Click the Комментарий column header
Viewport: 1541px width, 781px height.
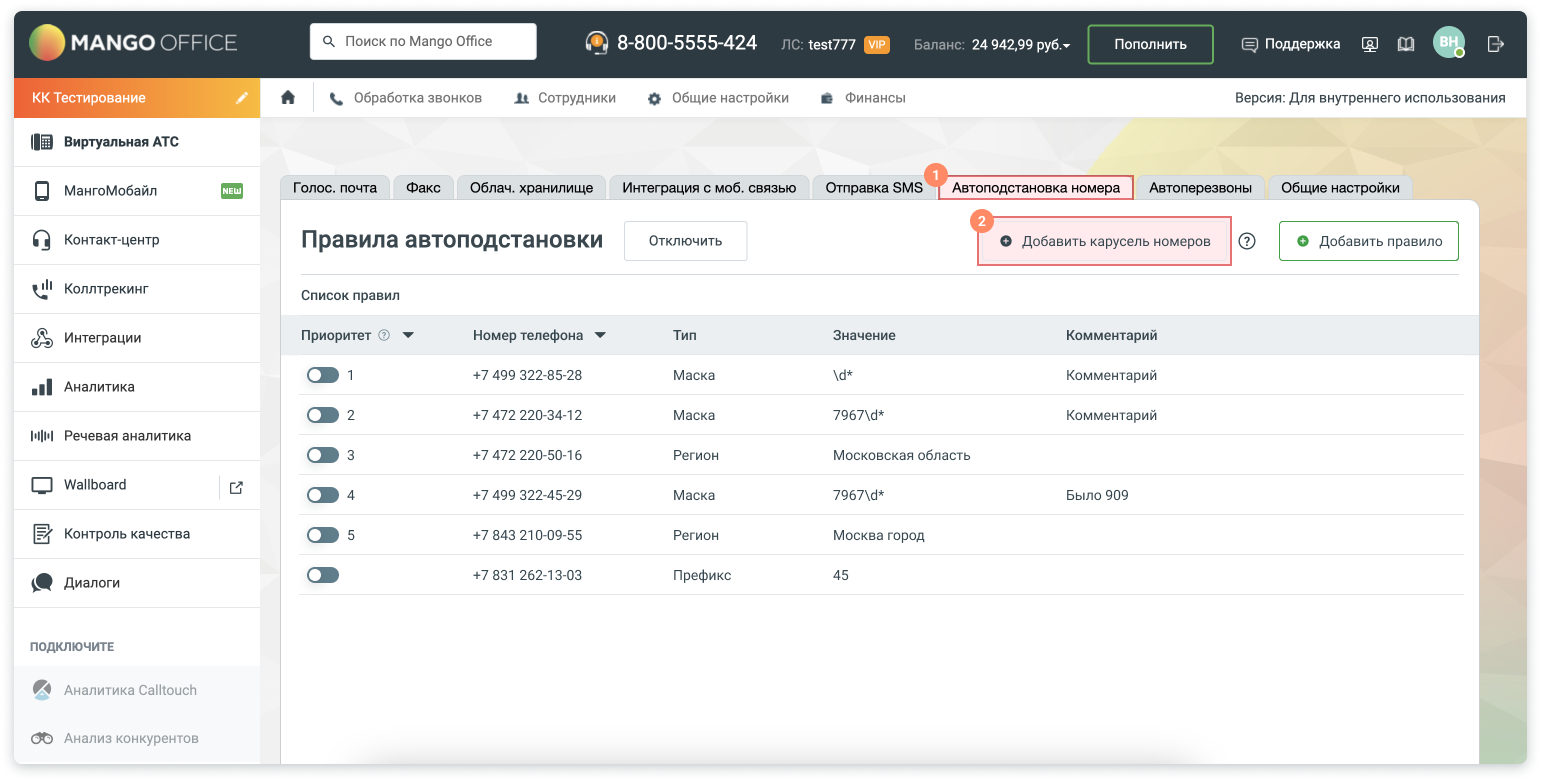(x=1112, y=335)
